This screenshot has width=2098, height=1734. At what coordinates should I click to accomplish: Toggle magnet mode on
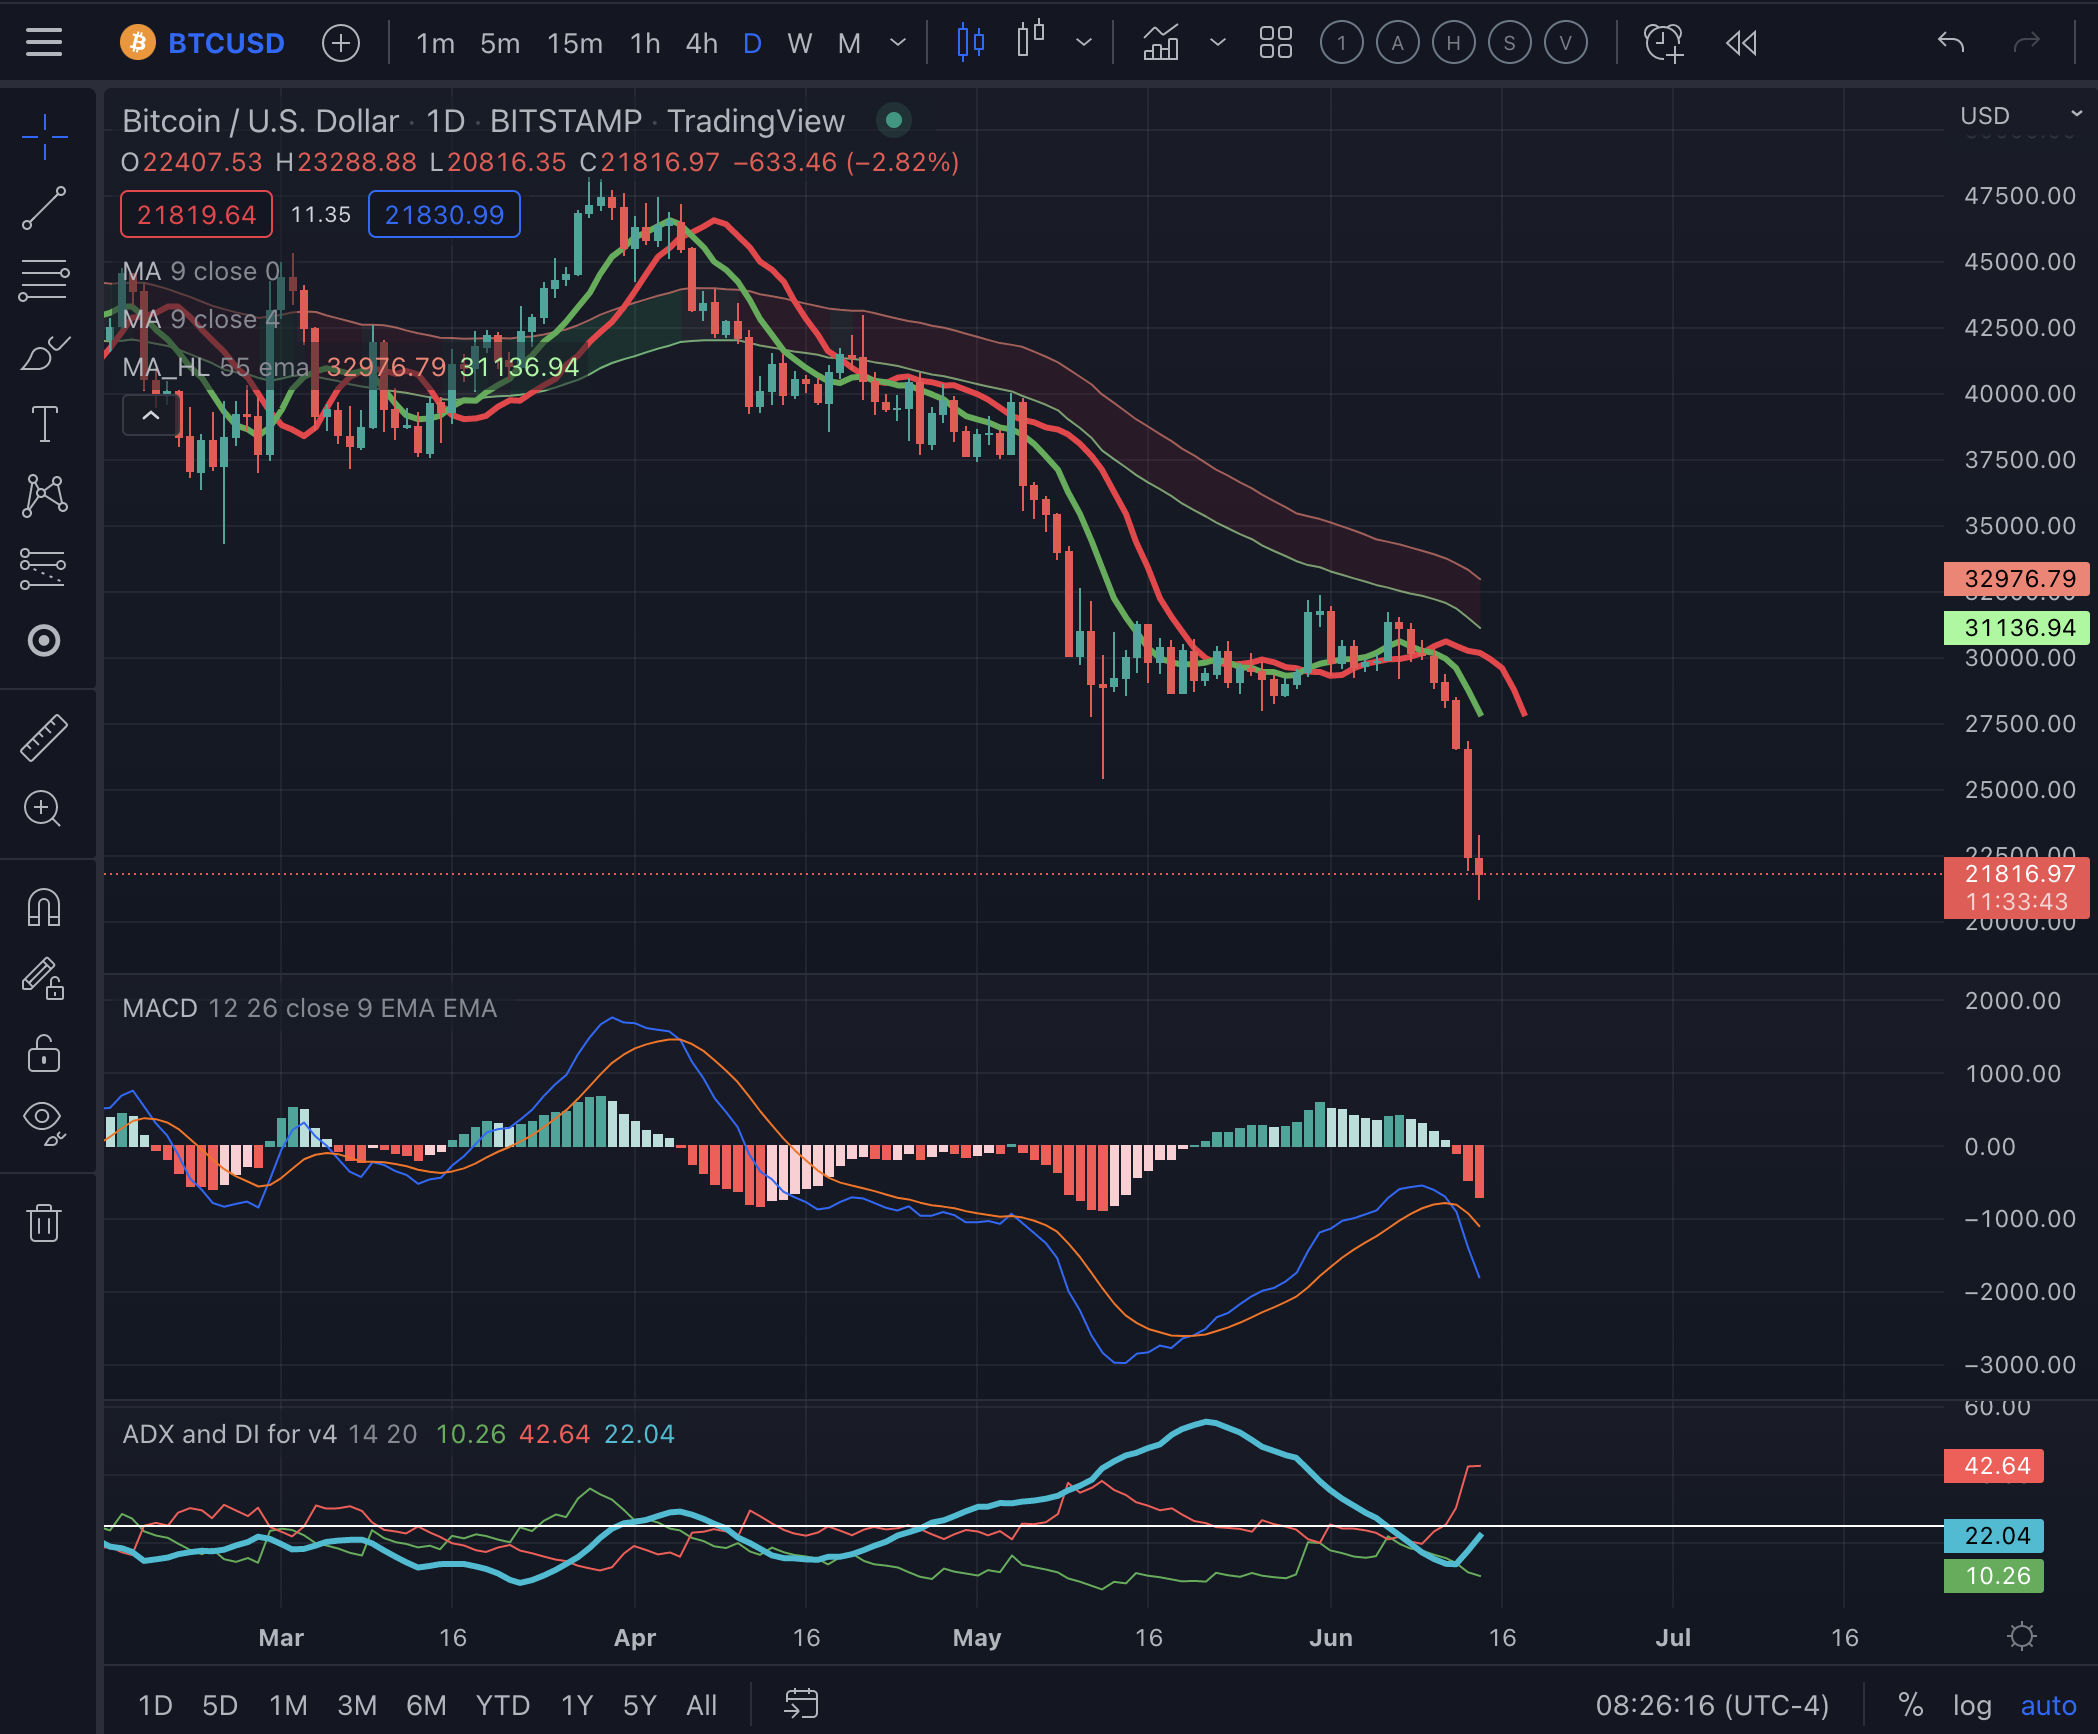(44, 908)
